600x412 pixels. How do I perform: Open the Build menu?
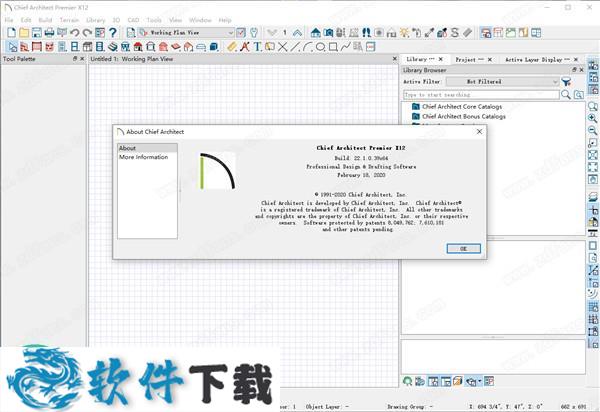tap(45, 20)
